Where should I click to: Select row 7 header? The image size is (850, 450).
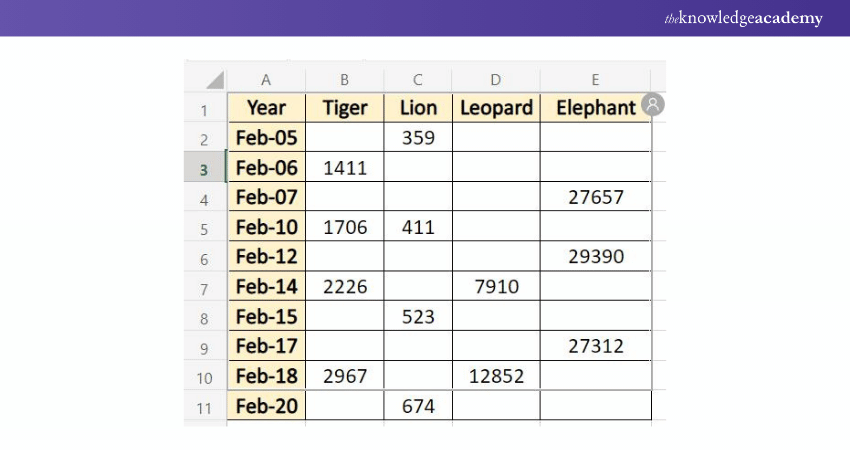click(205, 288)
